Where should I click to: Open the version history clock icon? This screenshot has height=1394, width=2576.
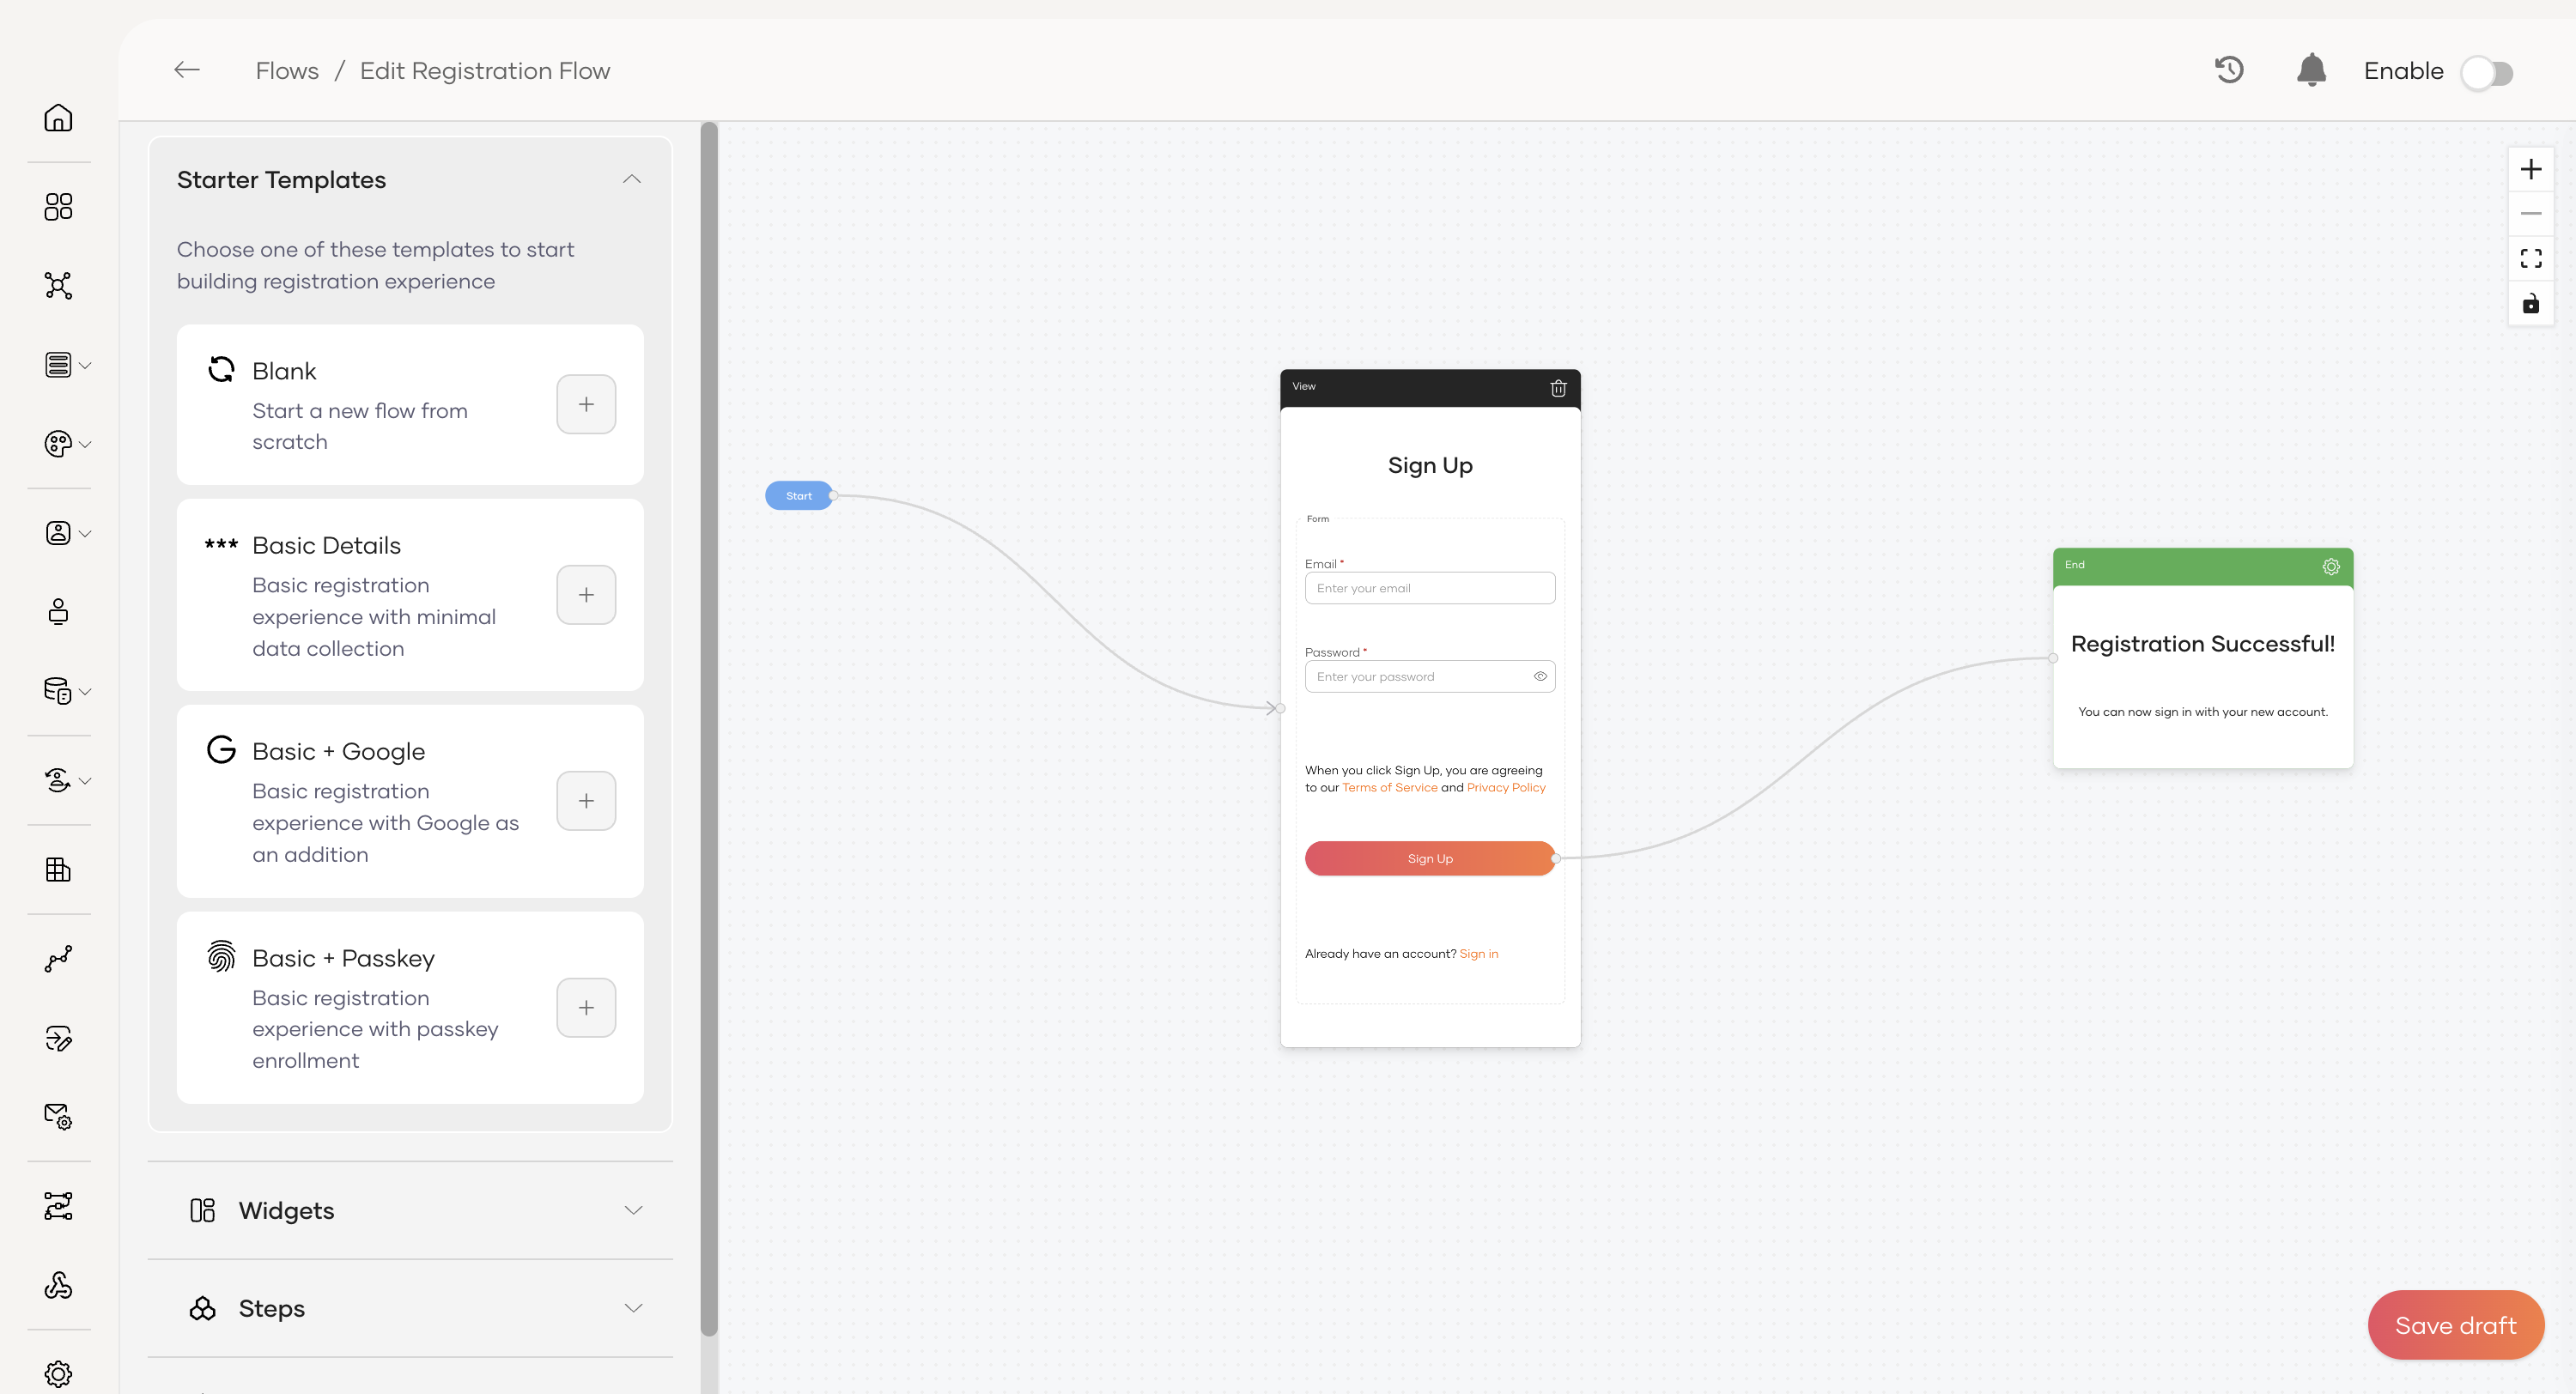[2229, 70]
